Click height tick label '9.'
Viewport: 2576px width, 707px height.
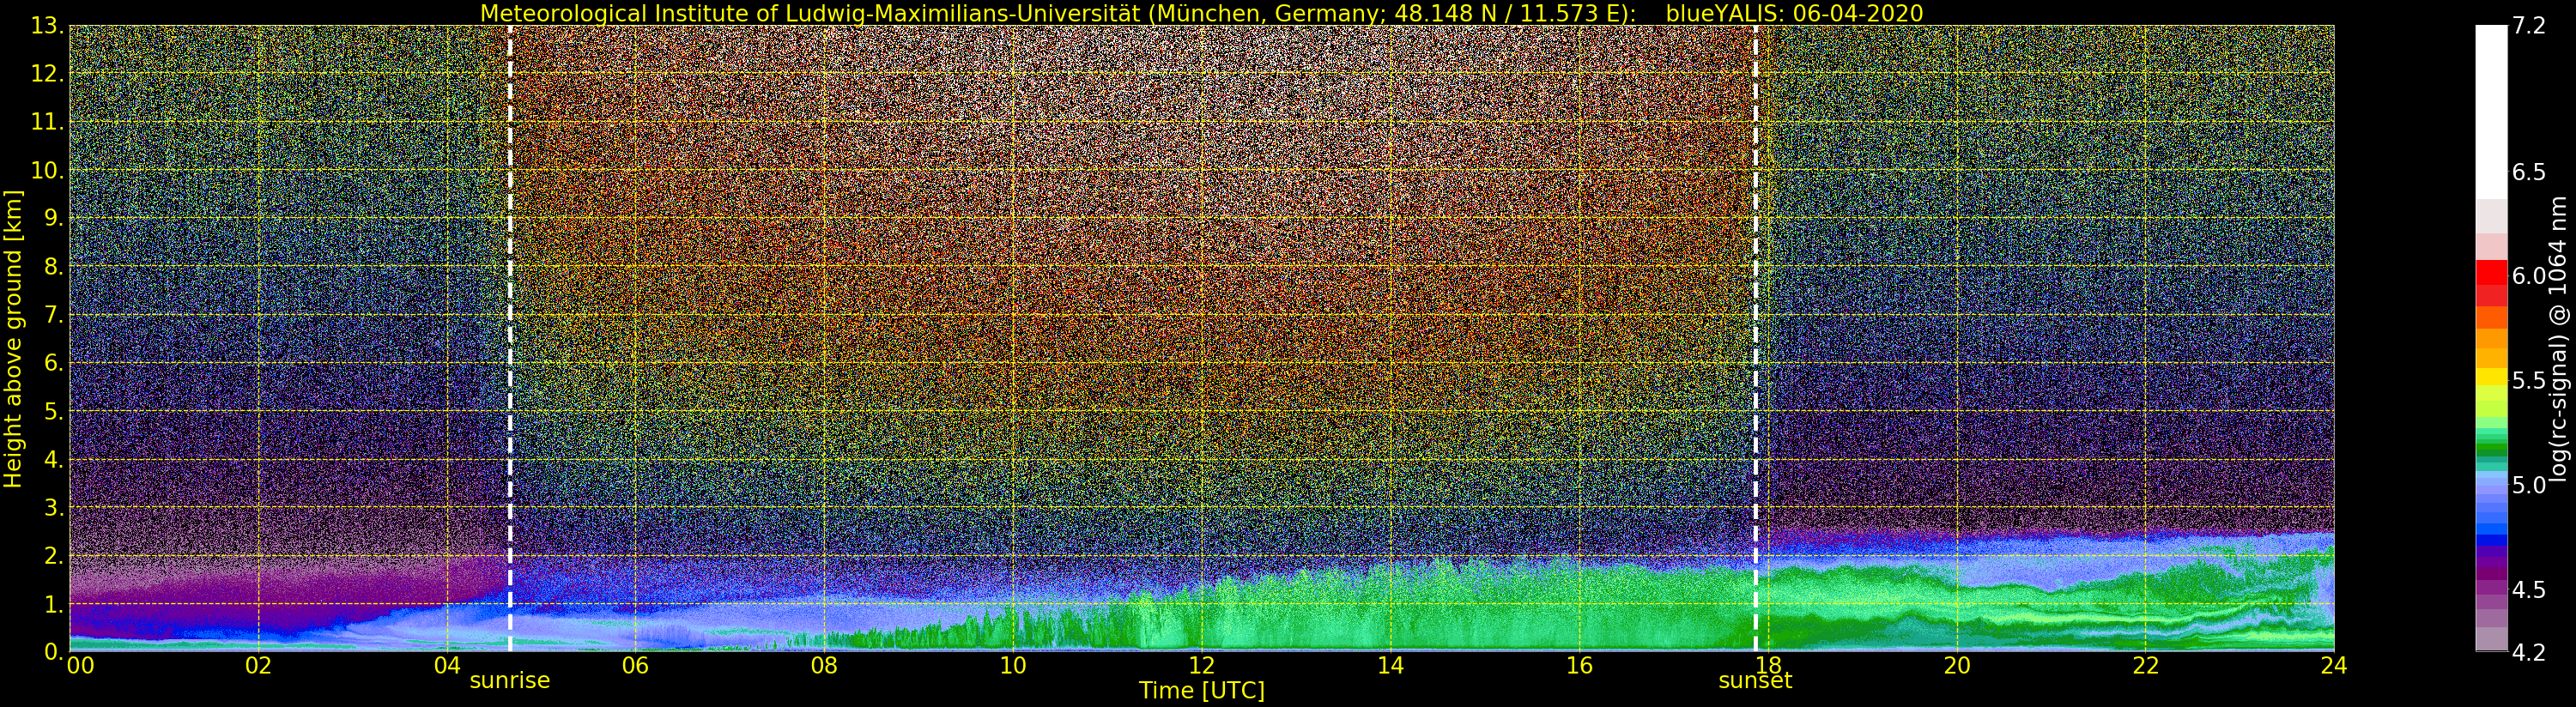(54, 218)
